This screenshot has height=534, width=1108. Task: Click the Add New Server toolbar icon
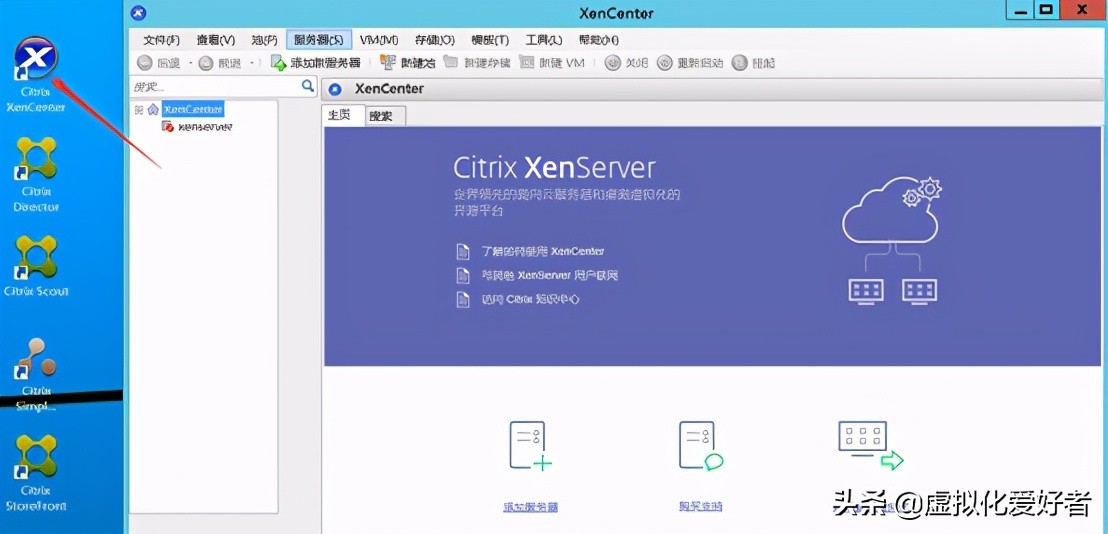coord(279,63)
